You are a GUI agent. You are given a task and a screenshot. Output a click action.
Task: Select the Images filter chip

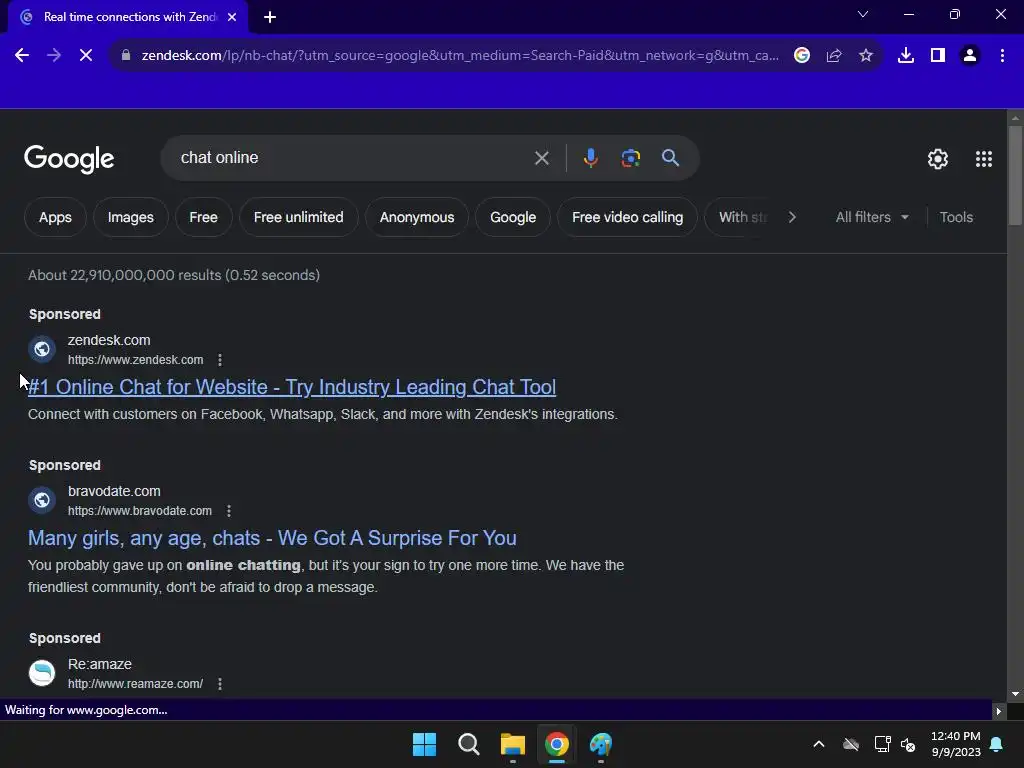coord(131,217)
